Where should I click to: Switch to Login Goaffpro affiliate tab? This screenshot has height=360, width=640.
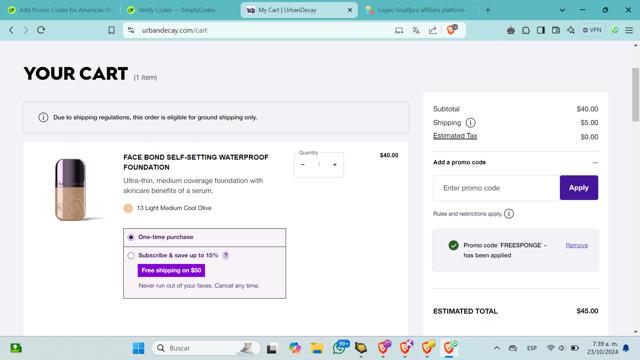pyautogui.click(x=418, y=10)
